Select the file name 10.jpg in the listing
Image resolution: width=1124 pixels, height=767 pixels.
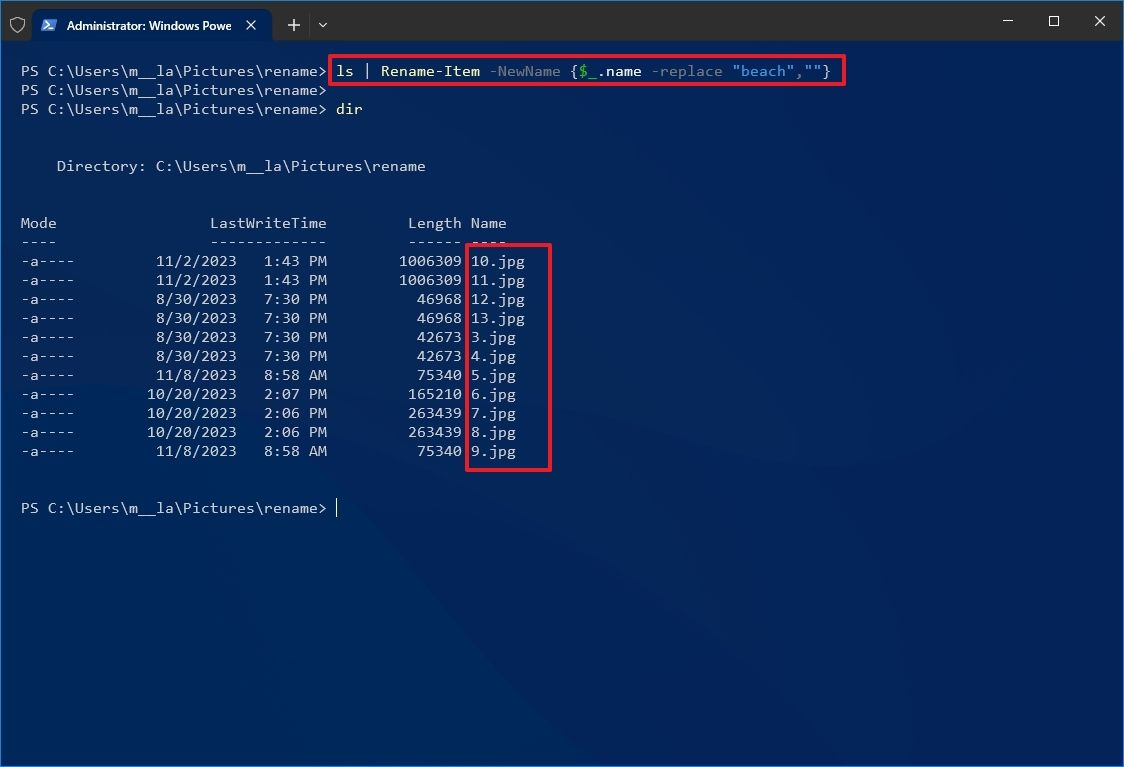[497, 261]
